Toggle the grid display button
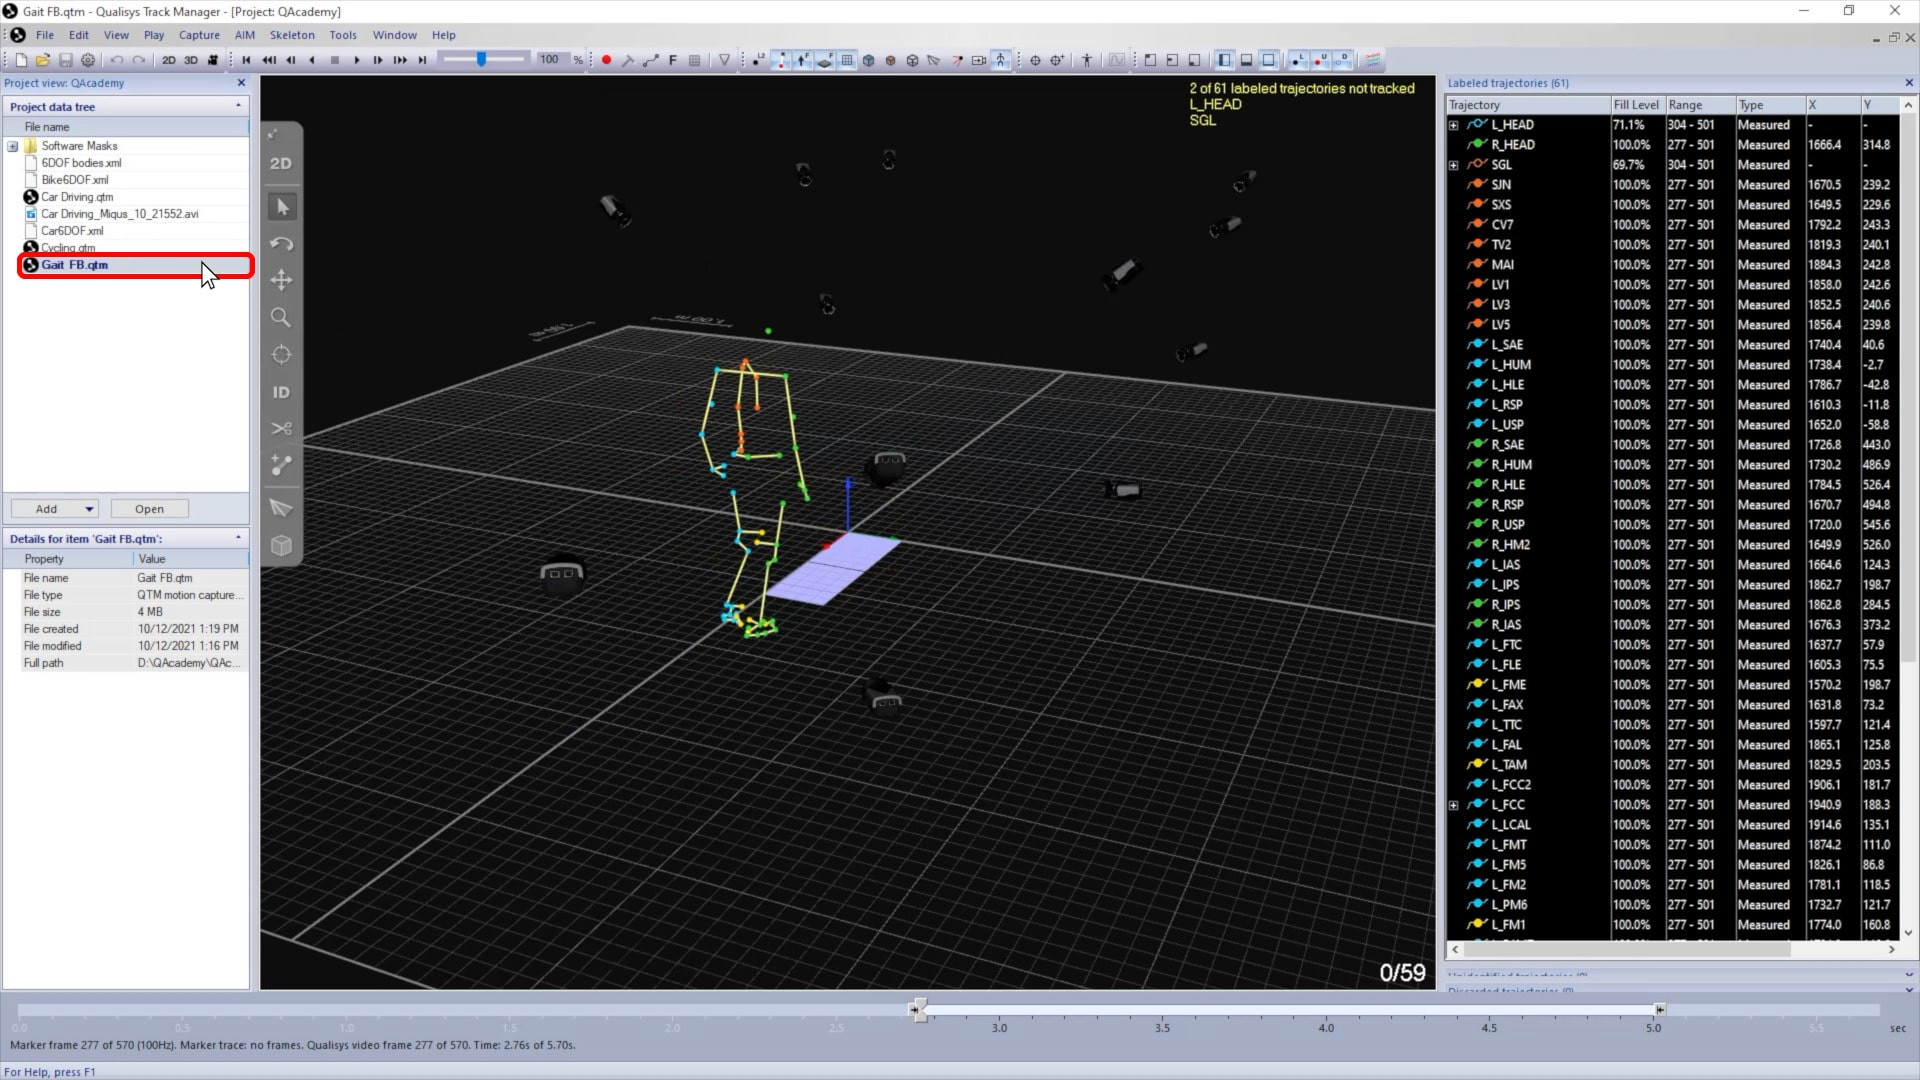 coord(847,60)
